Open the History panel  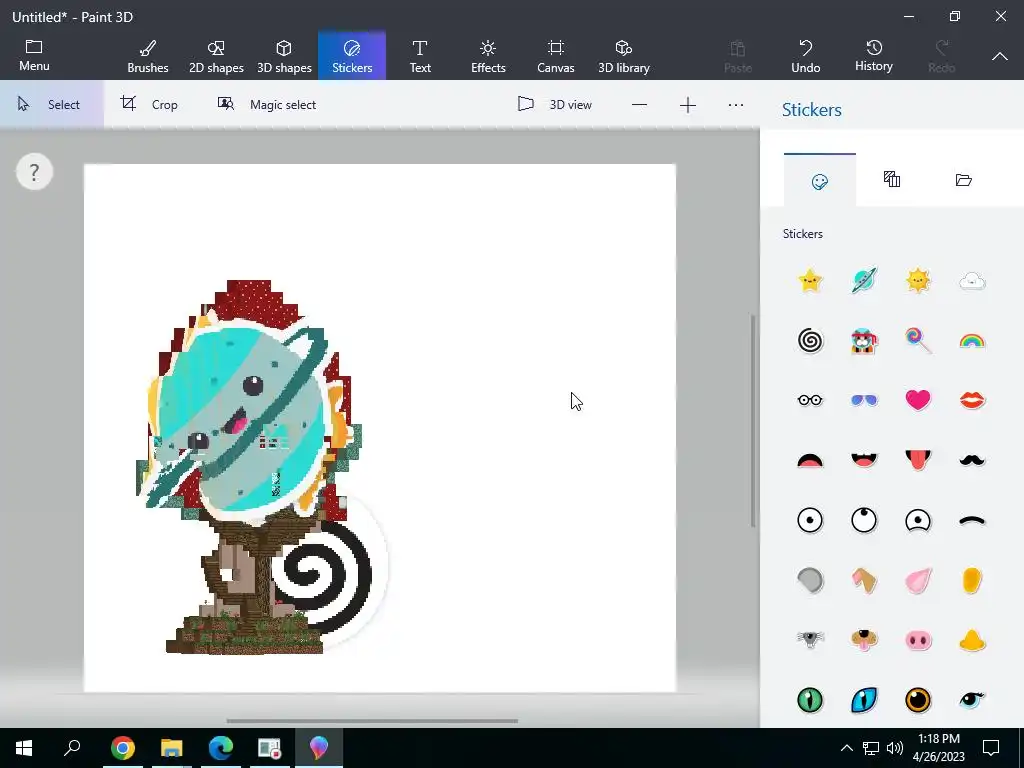(874, 56)
